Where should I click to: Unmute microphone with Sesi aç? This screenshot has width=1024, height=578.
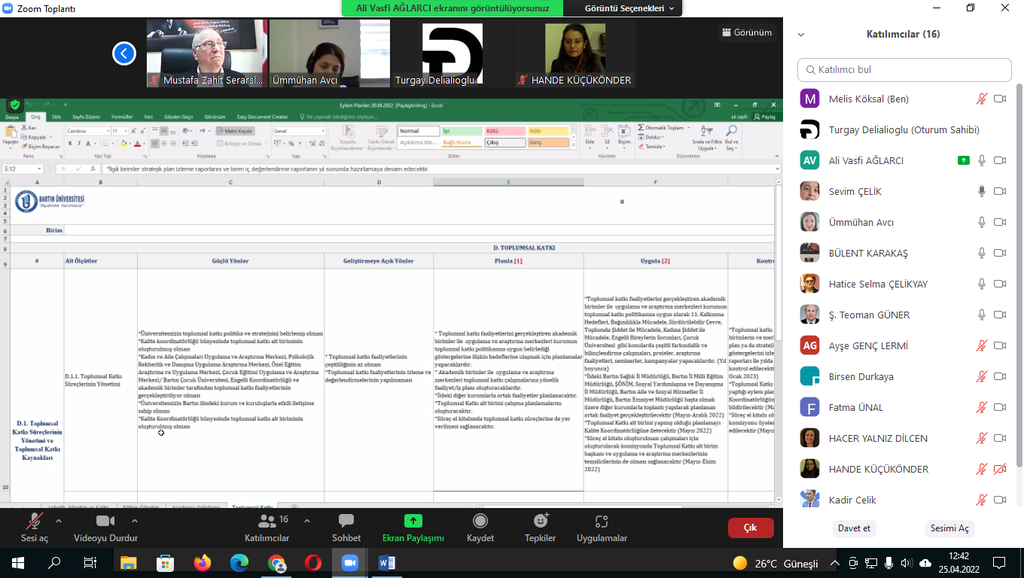coord(34,521)
